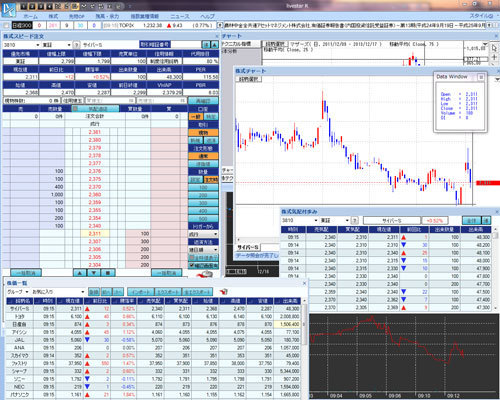The width and height of the screenshot is (500, 400).
Task: Click the board center square button
Action: pos(108,273)
